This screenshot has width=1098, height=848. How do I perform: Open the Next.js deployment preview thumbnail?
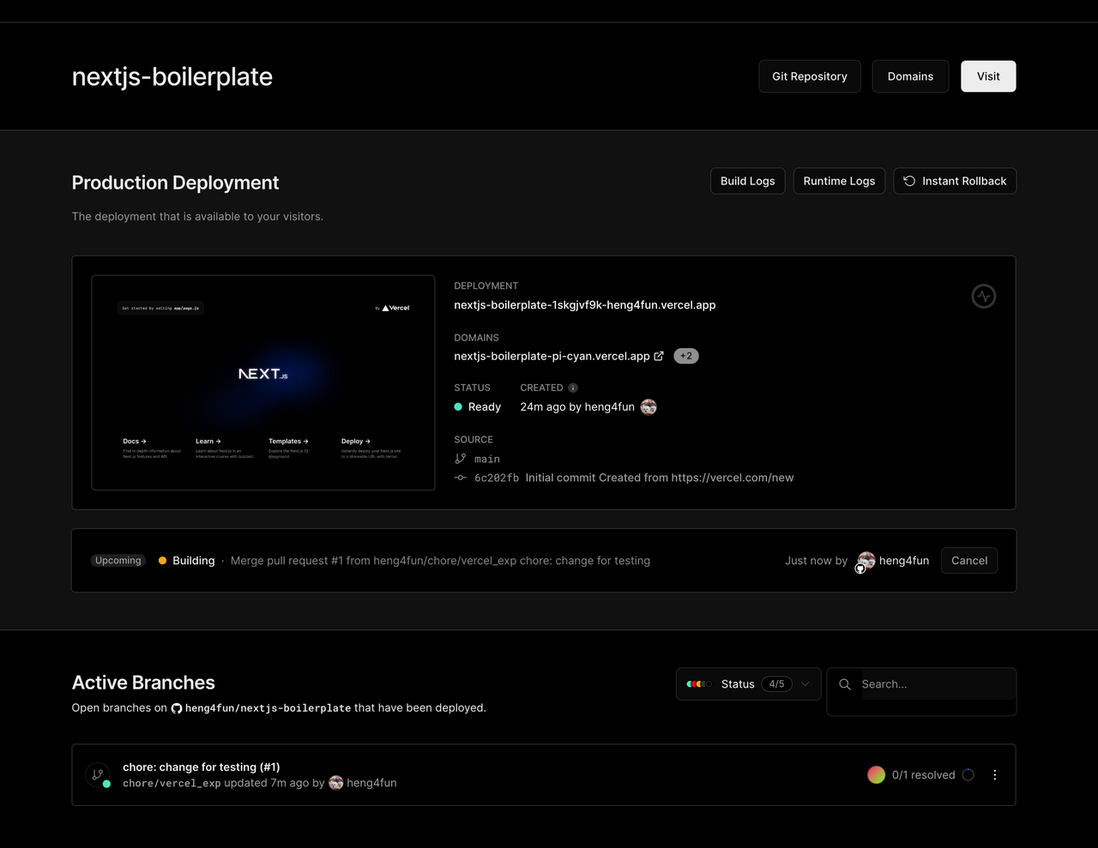[263, 382]
